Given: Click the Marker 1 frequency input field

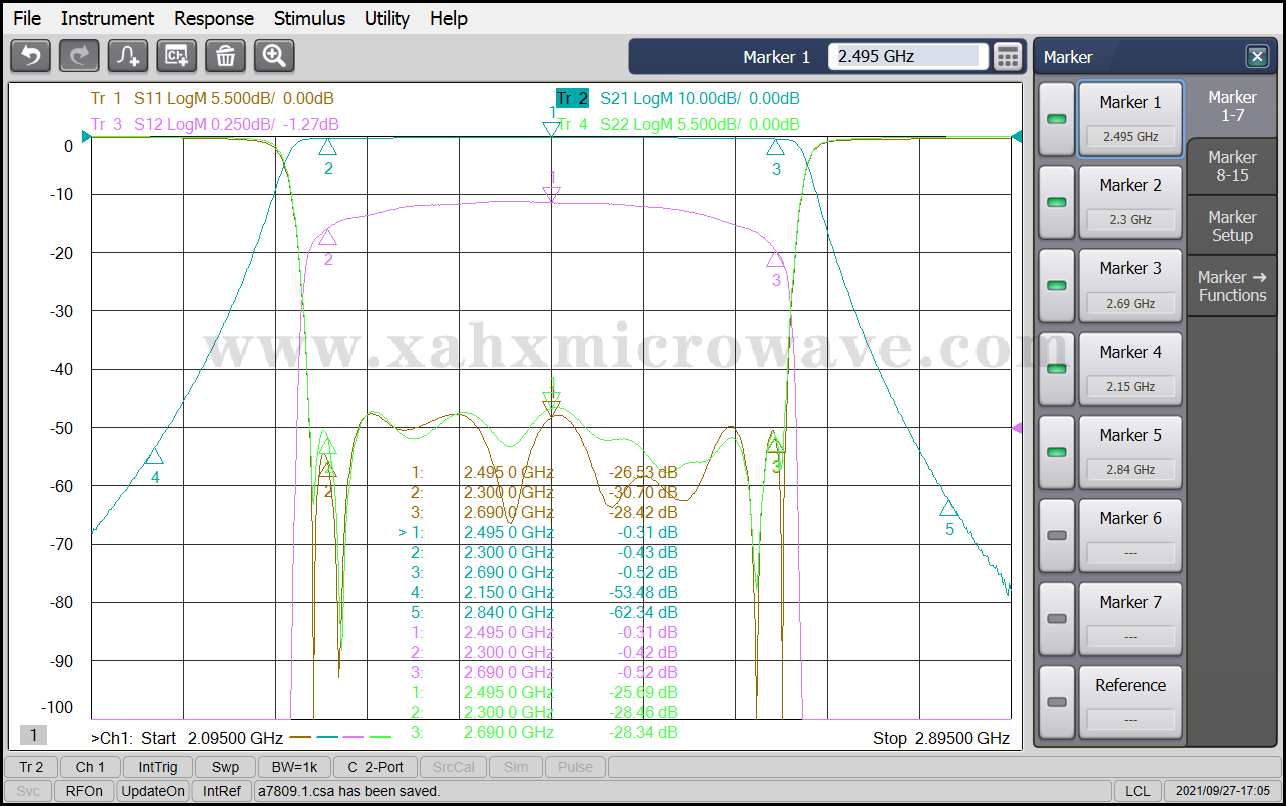Looking at the screenshot, I should [908, 56].
